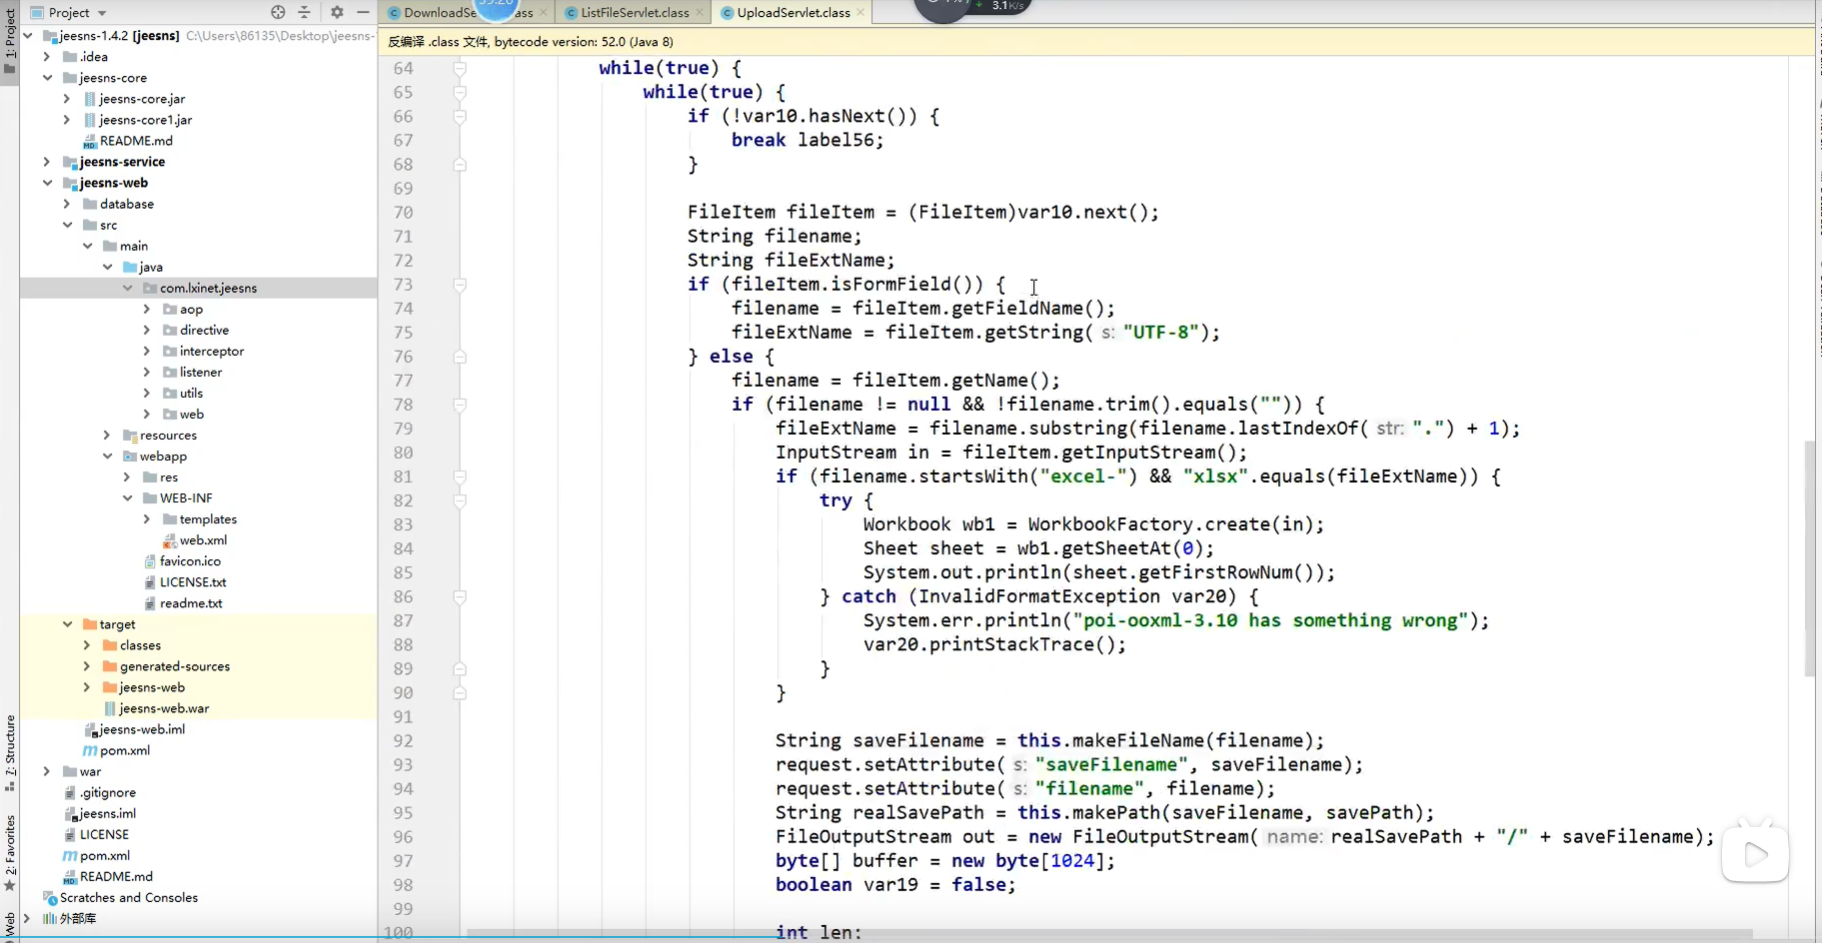Collapse the jeesns-web module

click(x=47, y=183)
